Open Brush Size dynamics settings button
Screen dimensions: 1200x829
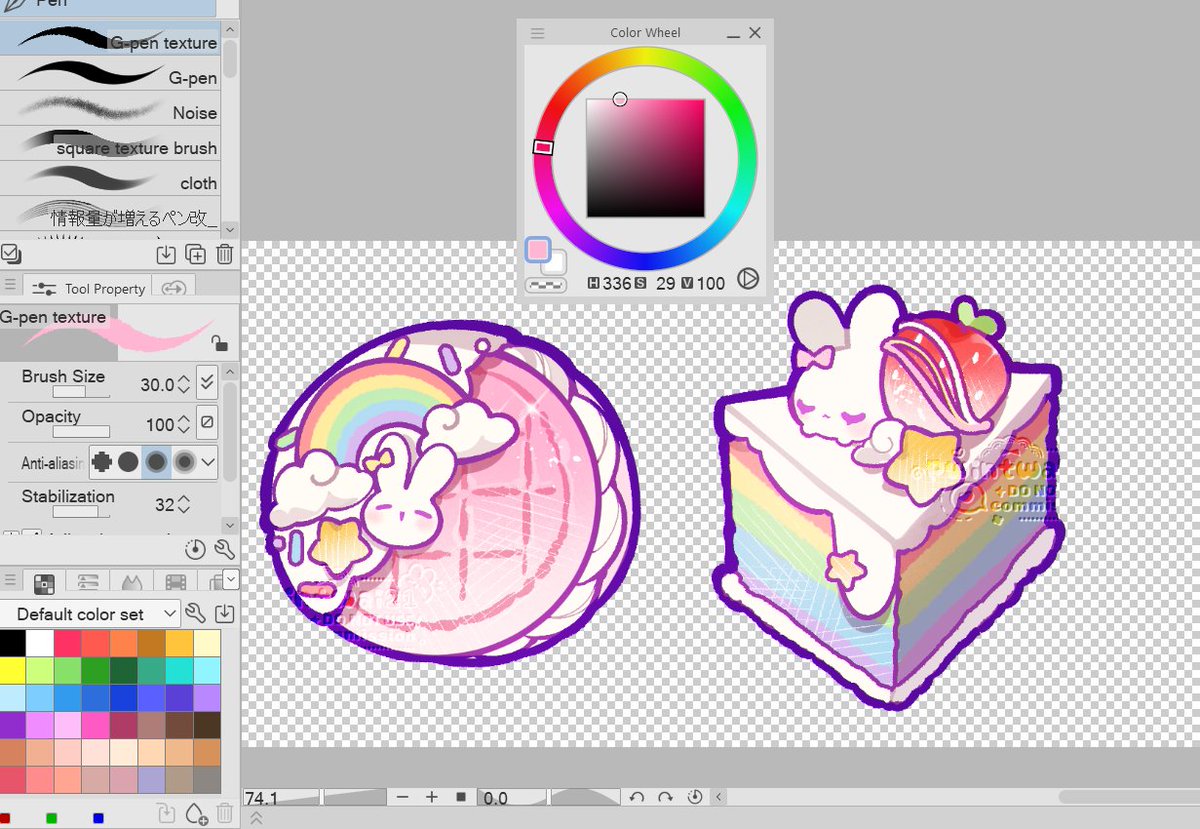tap(207, 382)
